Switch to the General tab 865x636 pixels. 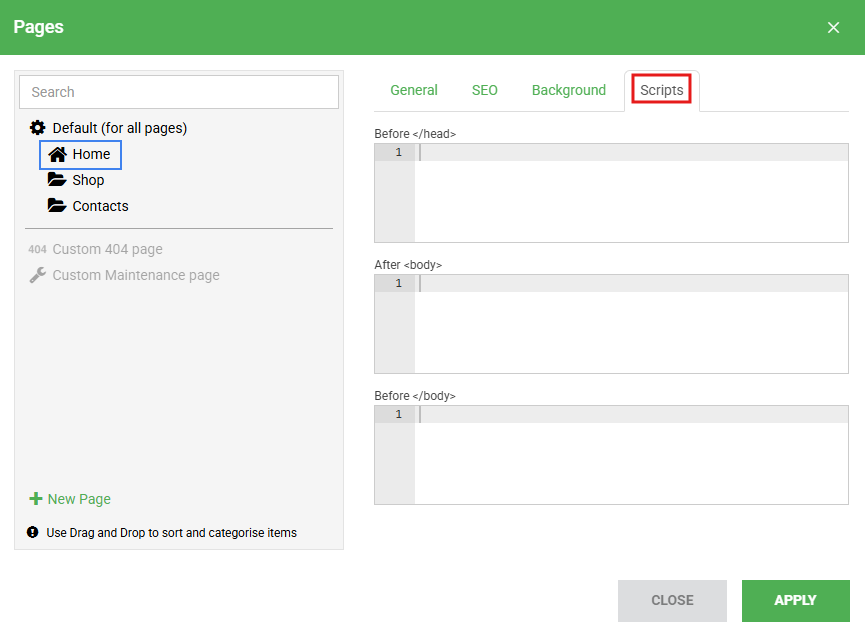(x=413, y=90)
